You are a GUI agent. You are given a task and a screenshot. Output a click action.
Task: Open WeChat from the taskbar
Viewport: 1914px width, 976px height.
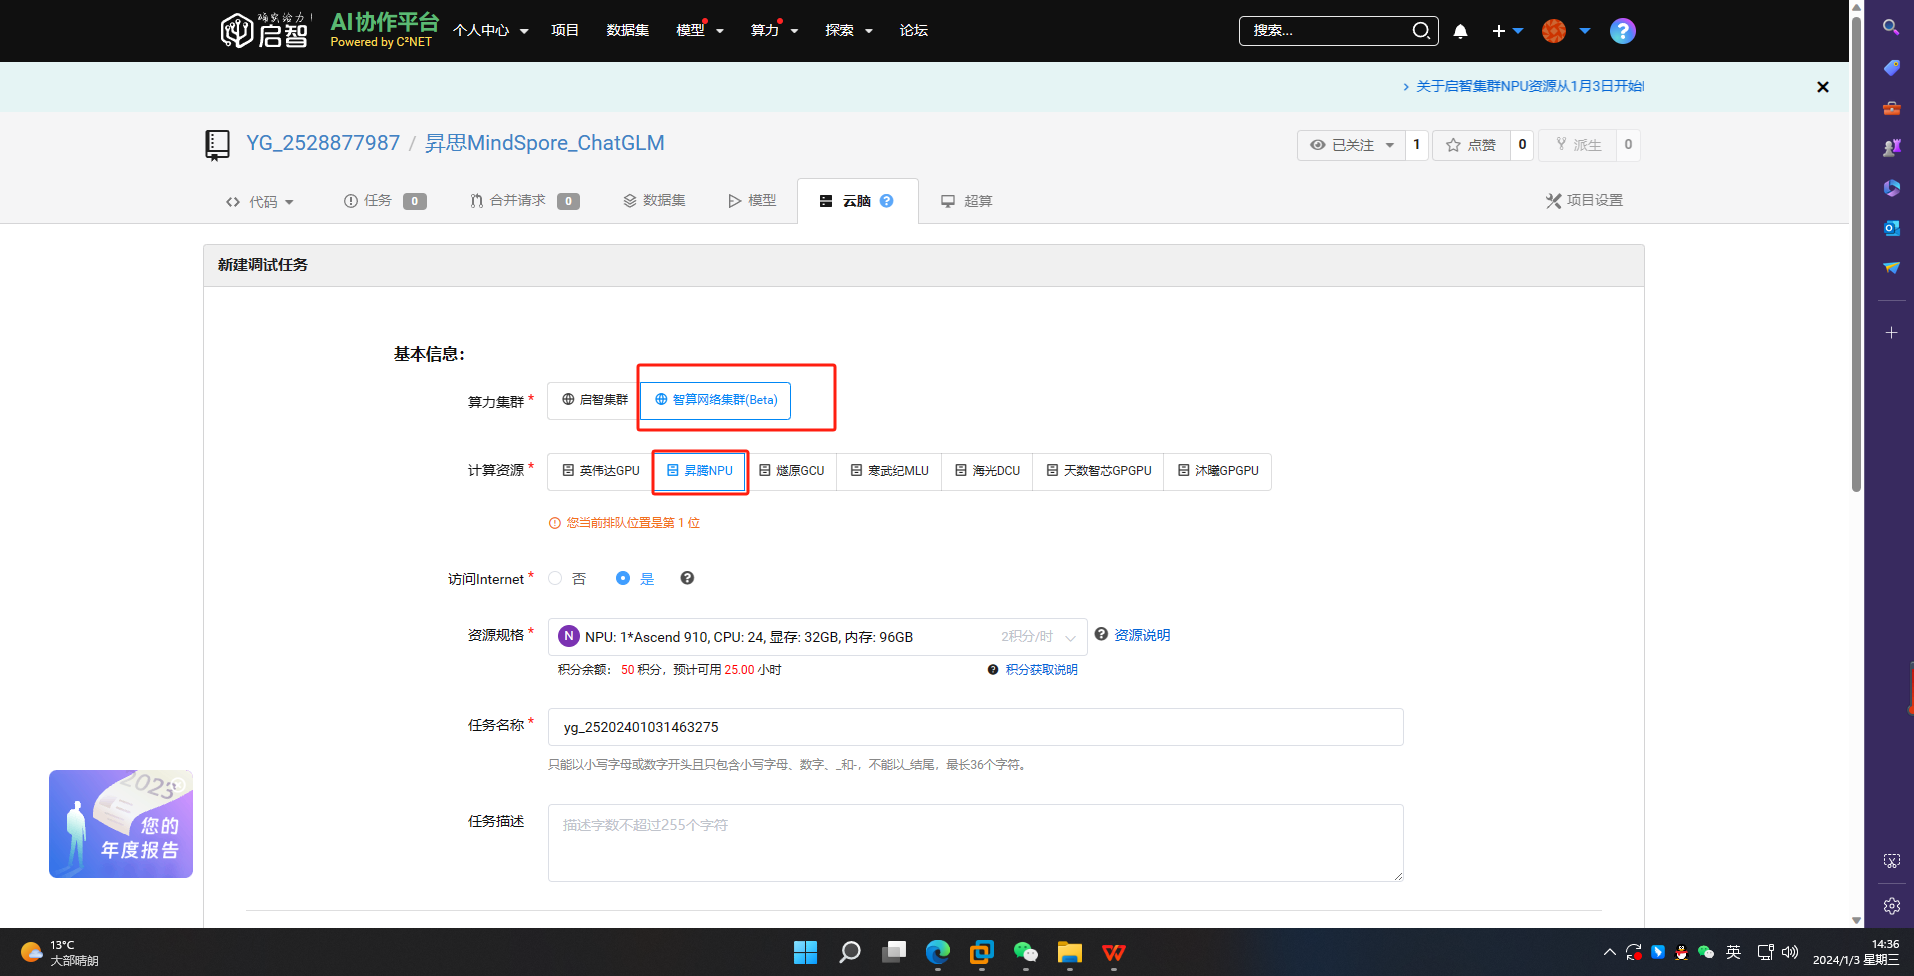[1025, 952]
